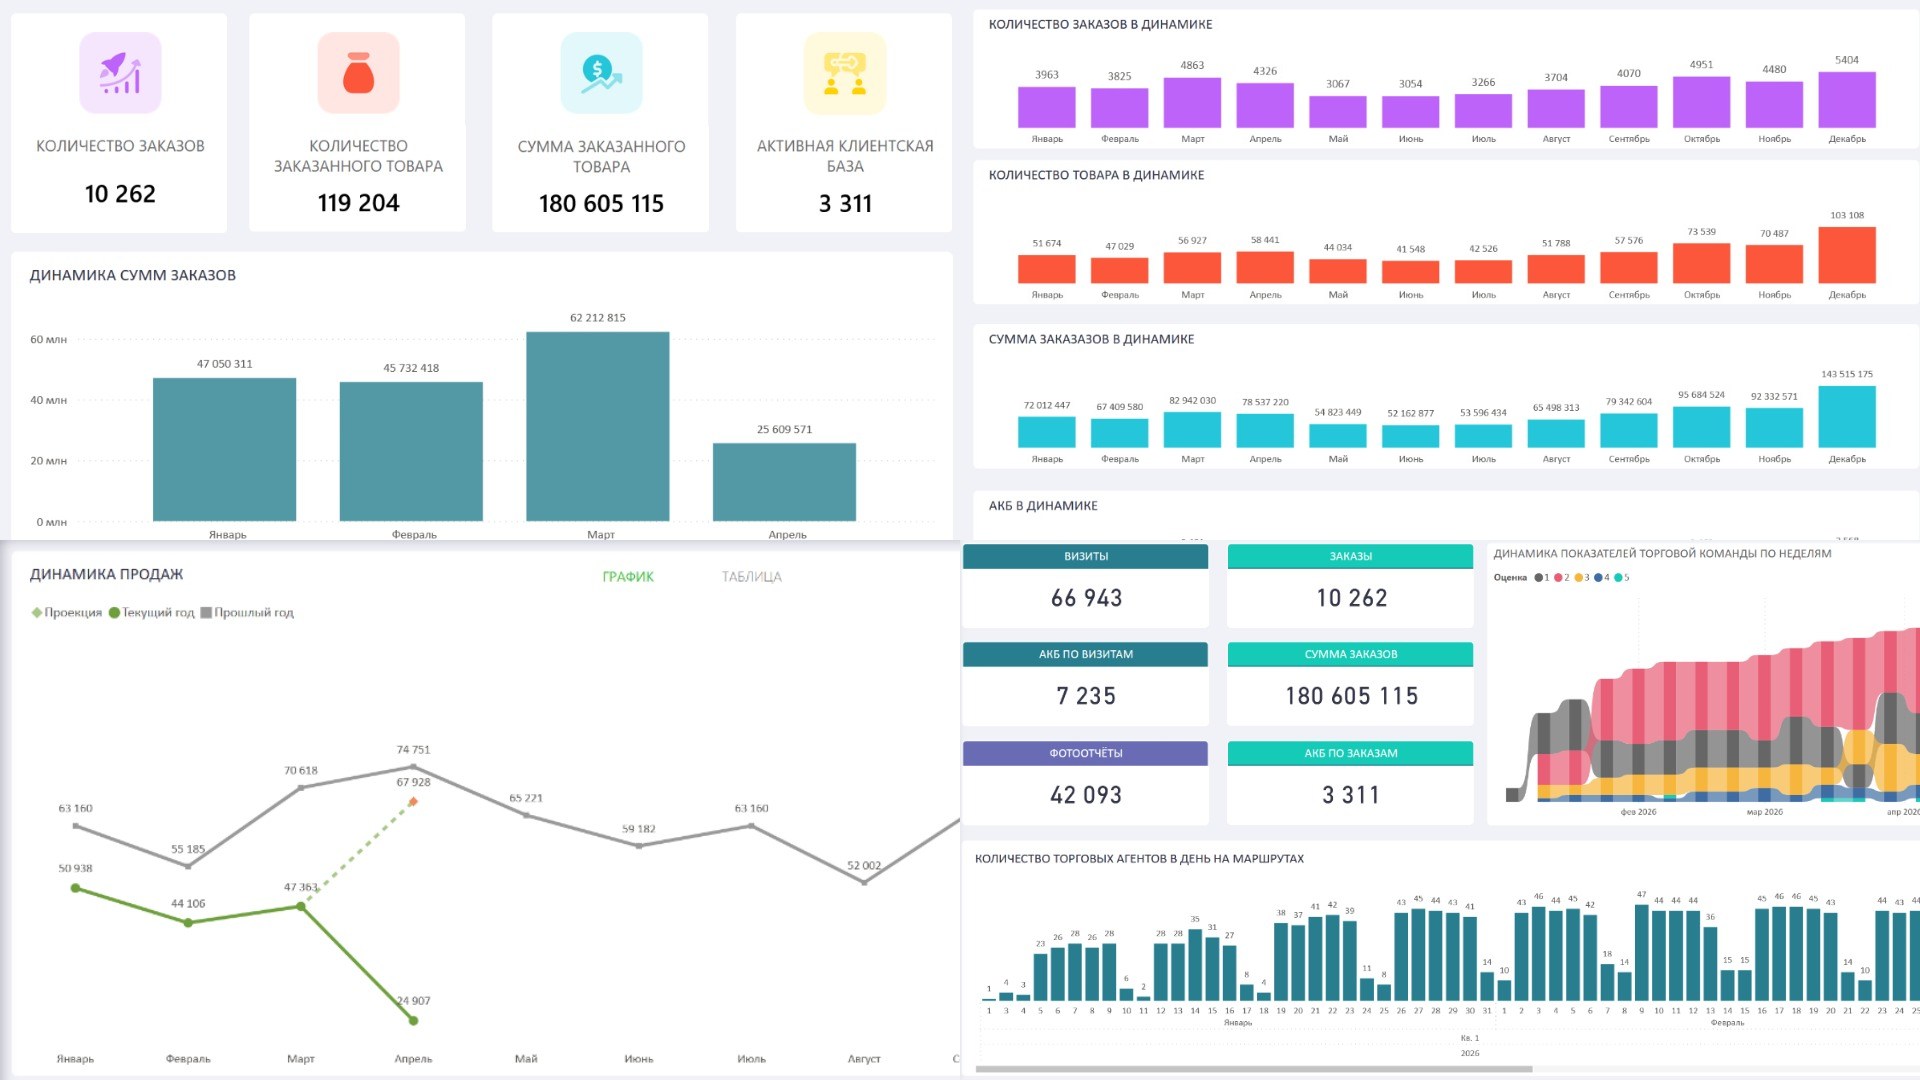Click the March goods bar labeled 56 927
Screen dimensions: 1920x1080
1192,268
